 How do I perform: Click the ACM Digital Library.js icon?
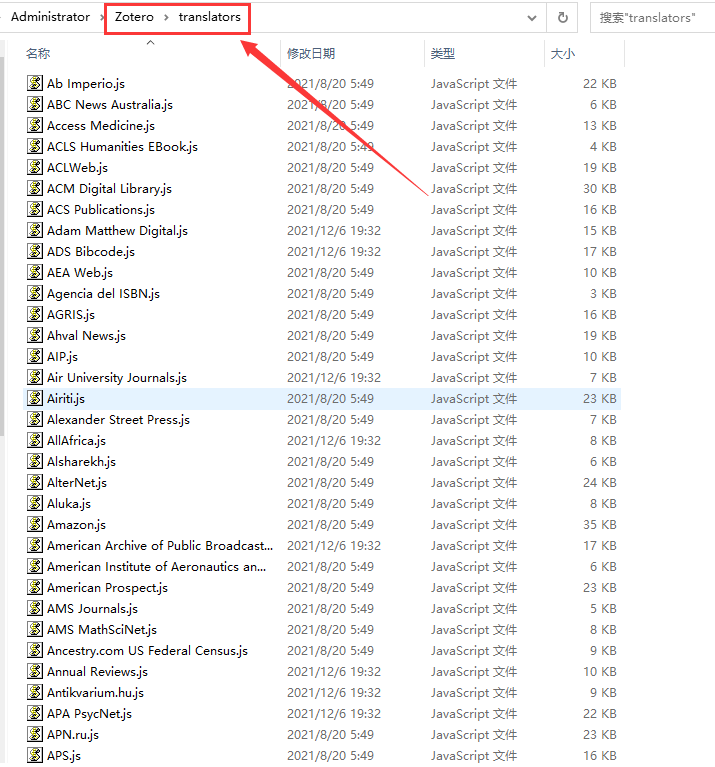(35, 188)
